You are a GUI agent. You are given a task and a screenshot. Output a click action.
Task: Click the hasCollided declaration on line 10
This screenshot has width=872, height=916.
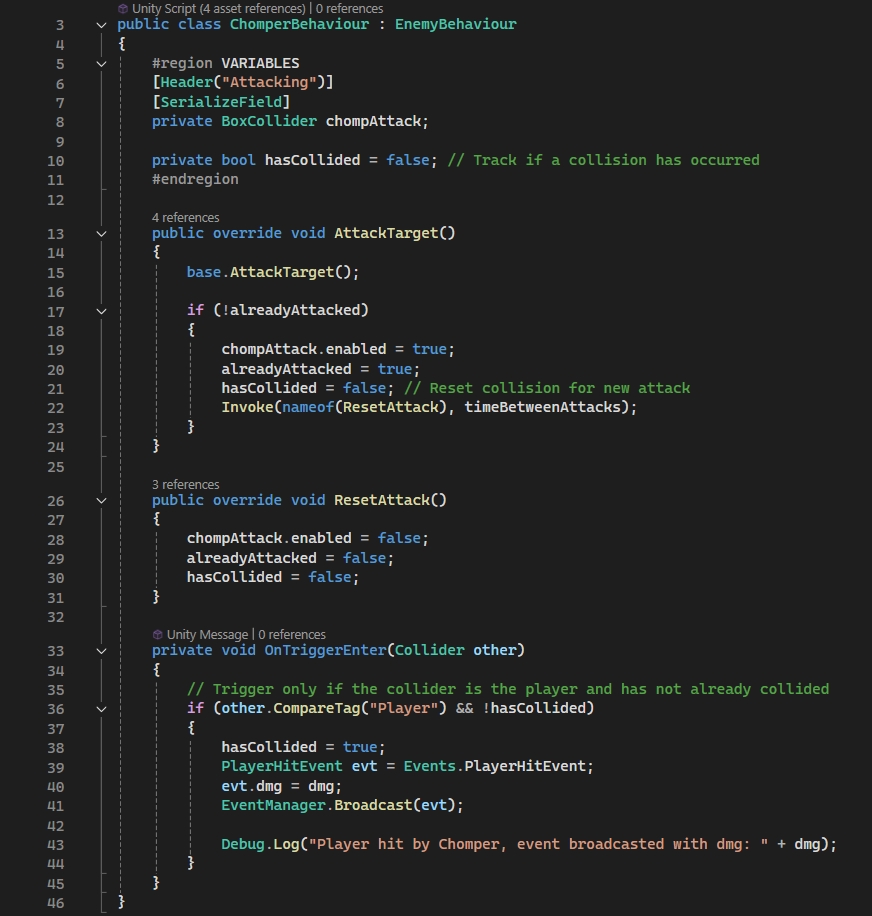click(x=312, y=160)
